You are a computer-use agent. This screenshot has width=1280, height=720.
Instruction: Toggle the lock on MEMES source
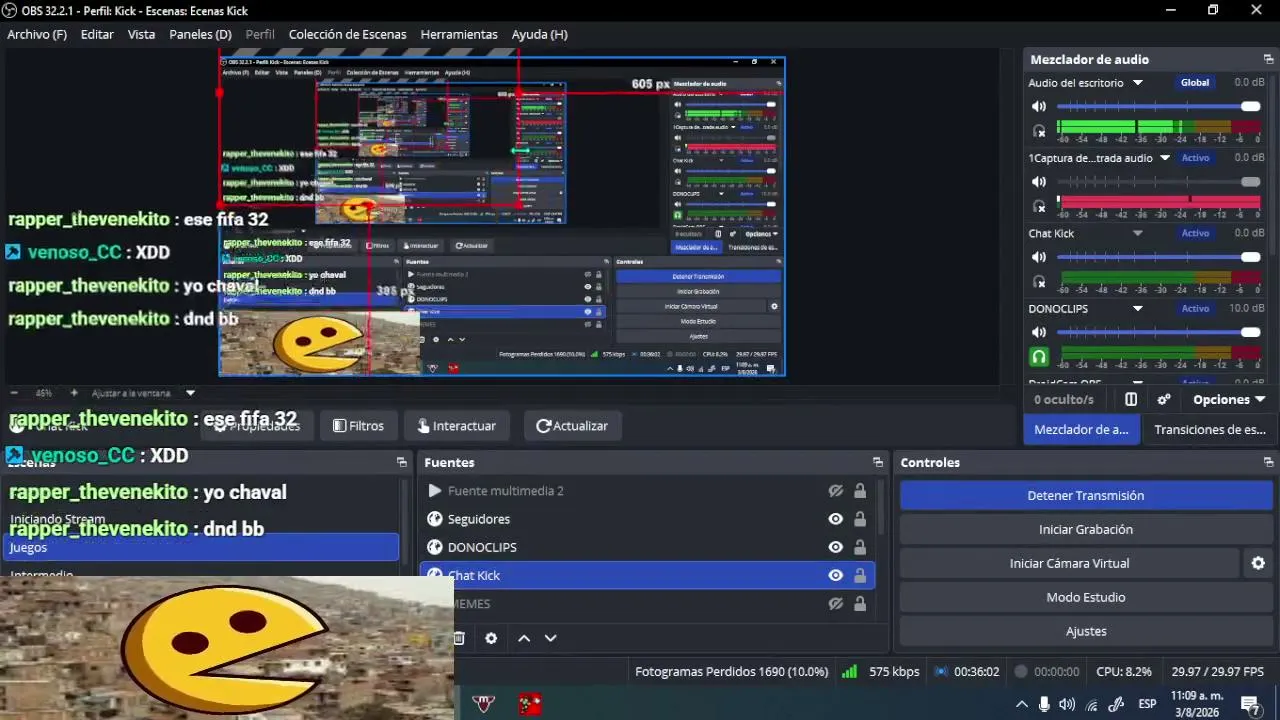click(860, 603)
